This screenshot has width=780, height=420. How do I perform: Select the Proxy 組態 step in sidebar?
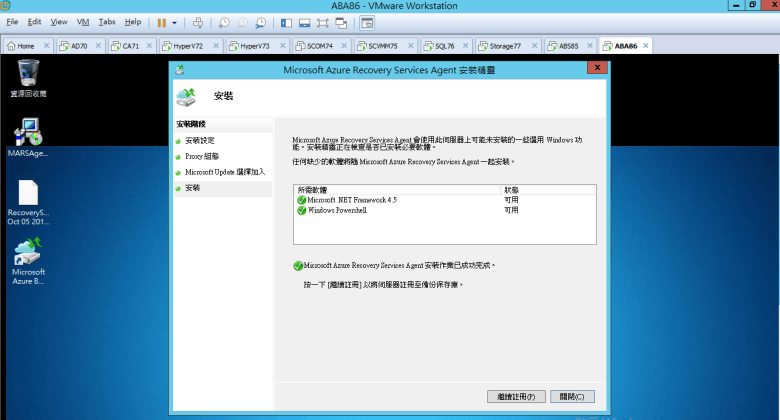tap(201, 156)
